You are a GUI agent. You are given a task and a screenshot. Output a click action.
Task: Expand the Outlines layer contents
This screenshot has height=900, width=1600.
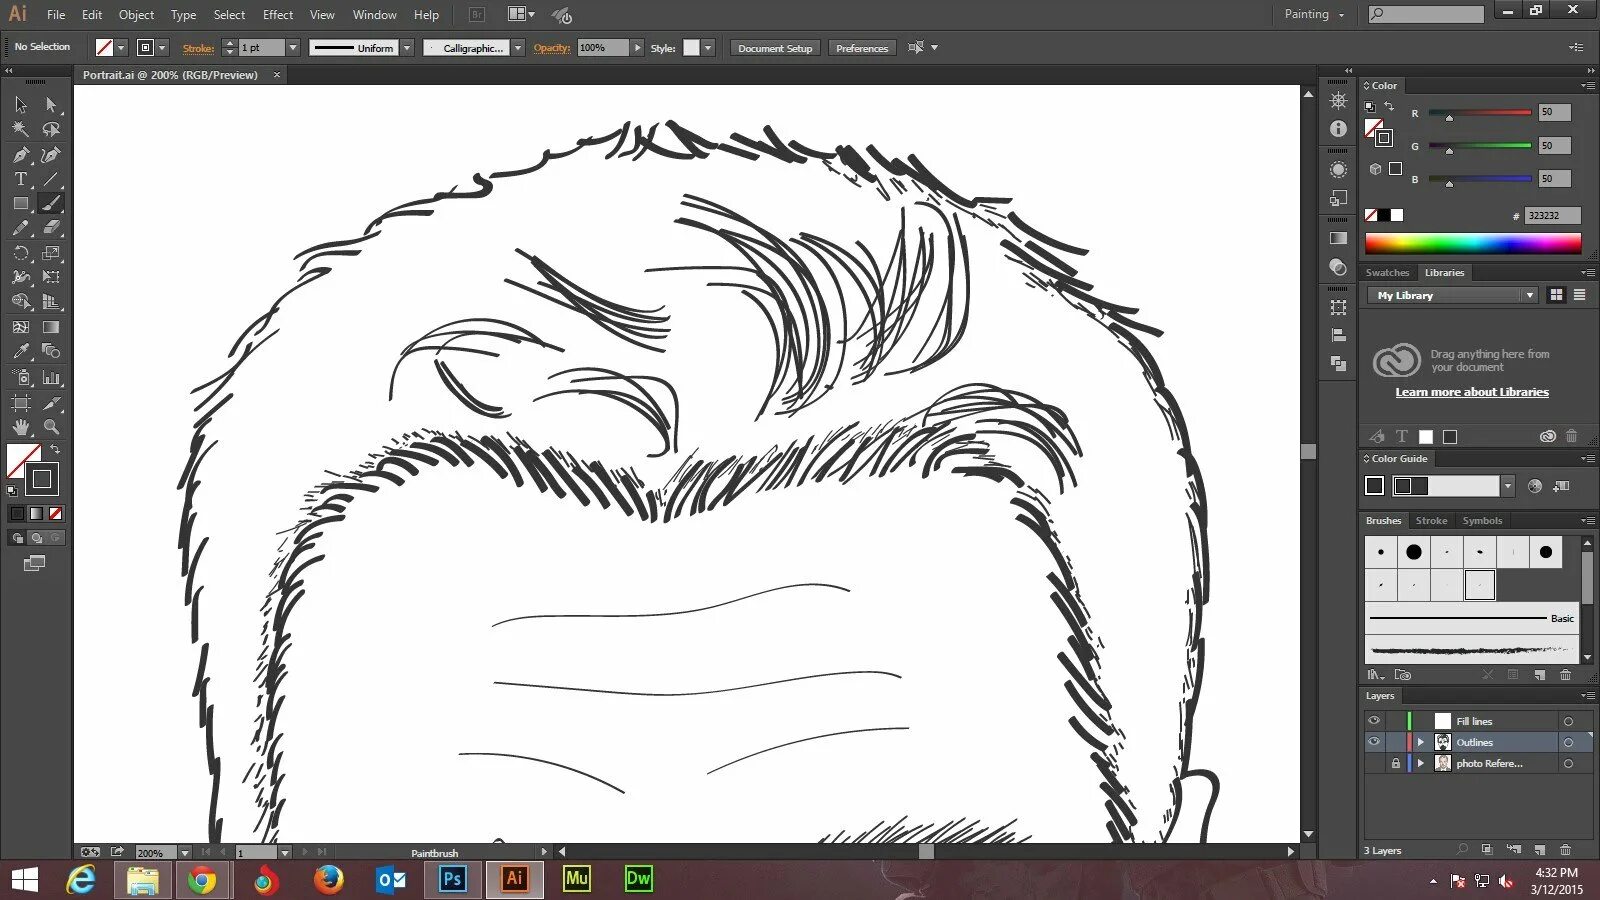(1420, 742)
